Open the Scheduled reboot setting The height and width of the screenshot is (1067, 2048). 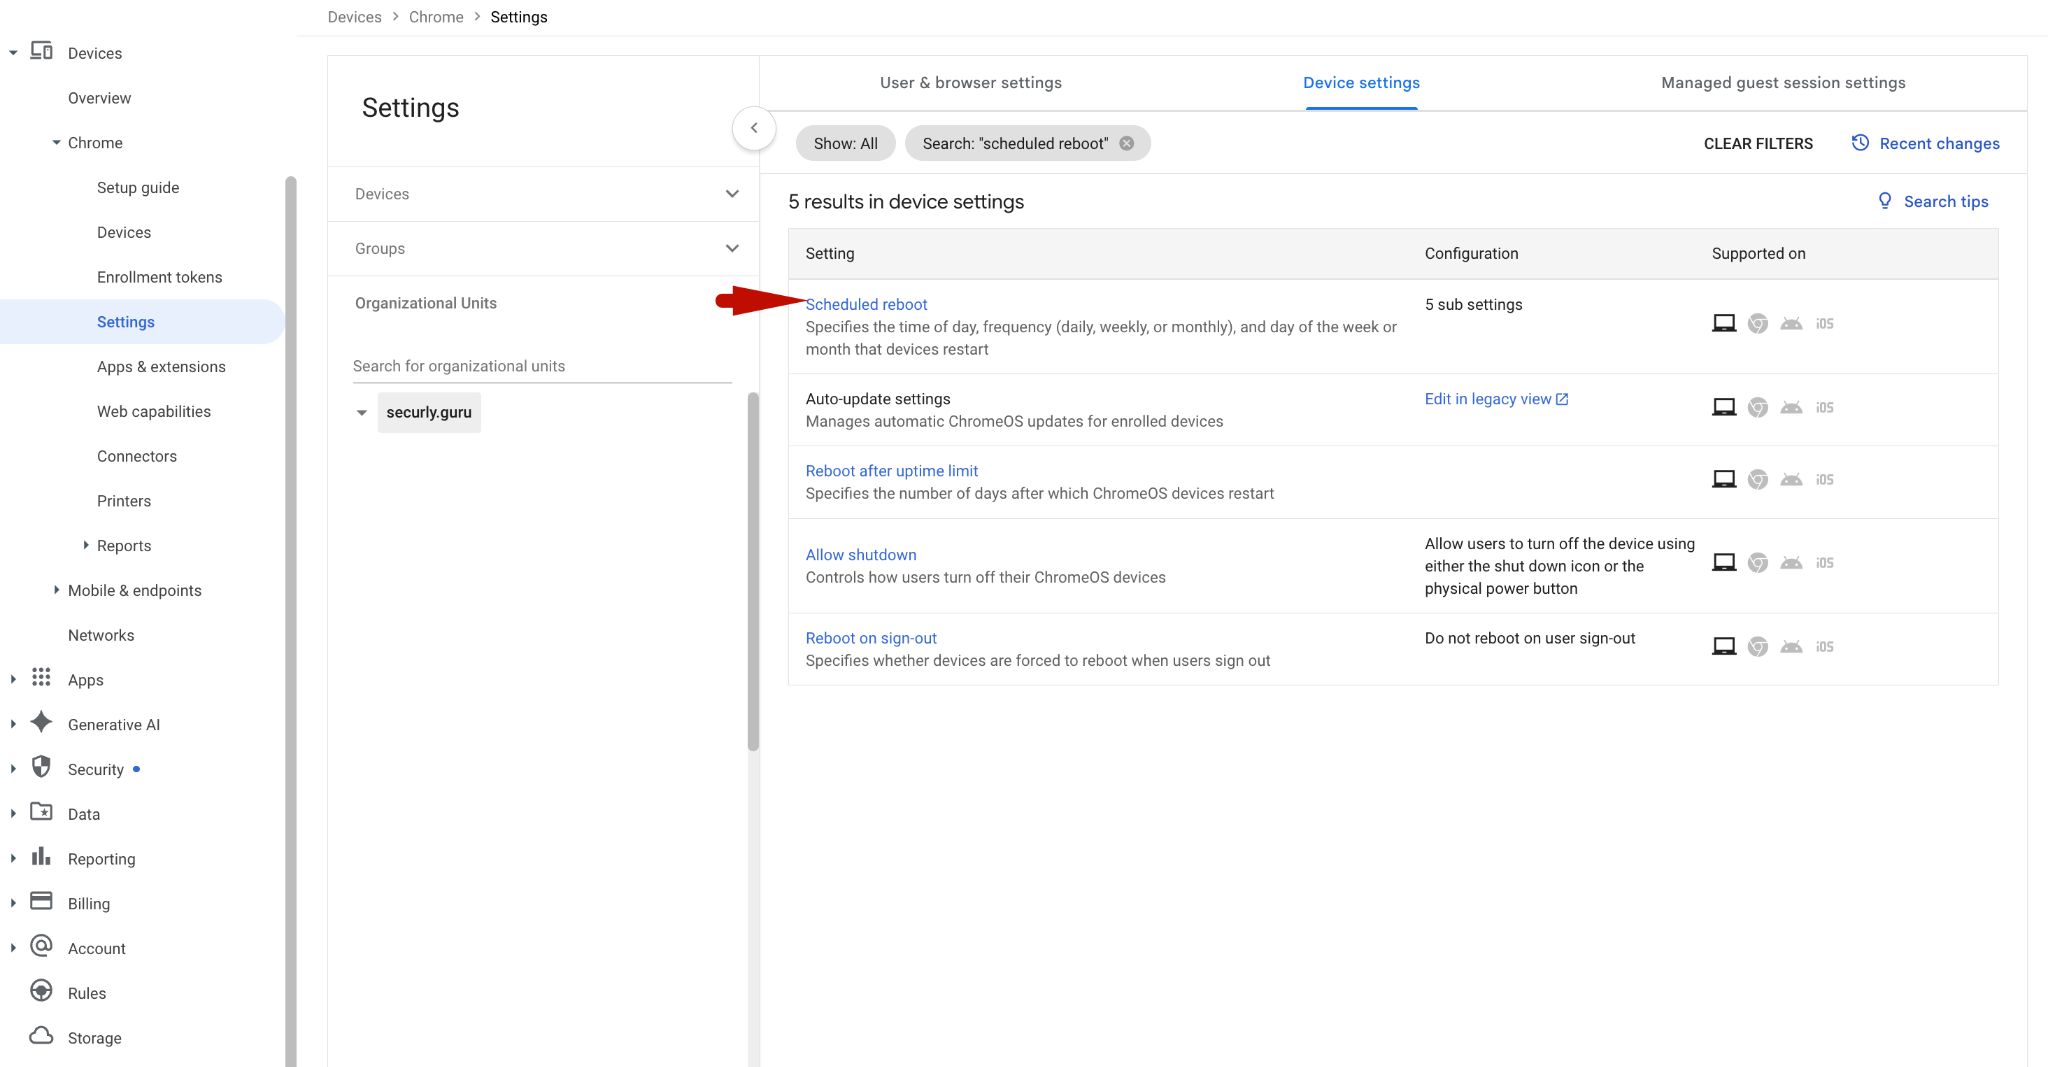click(x=866, y=304)
